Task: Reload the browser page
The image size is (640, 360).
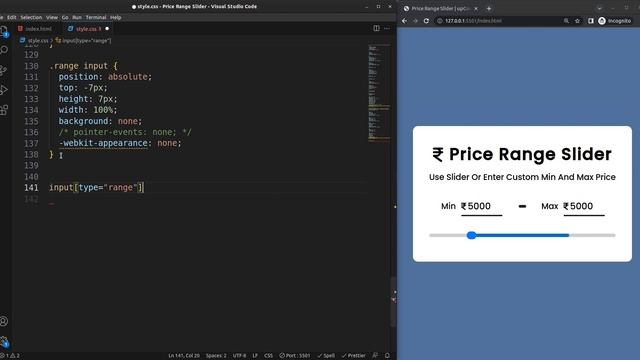Action: [x=426, y=21]
